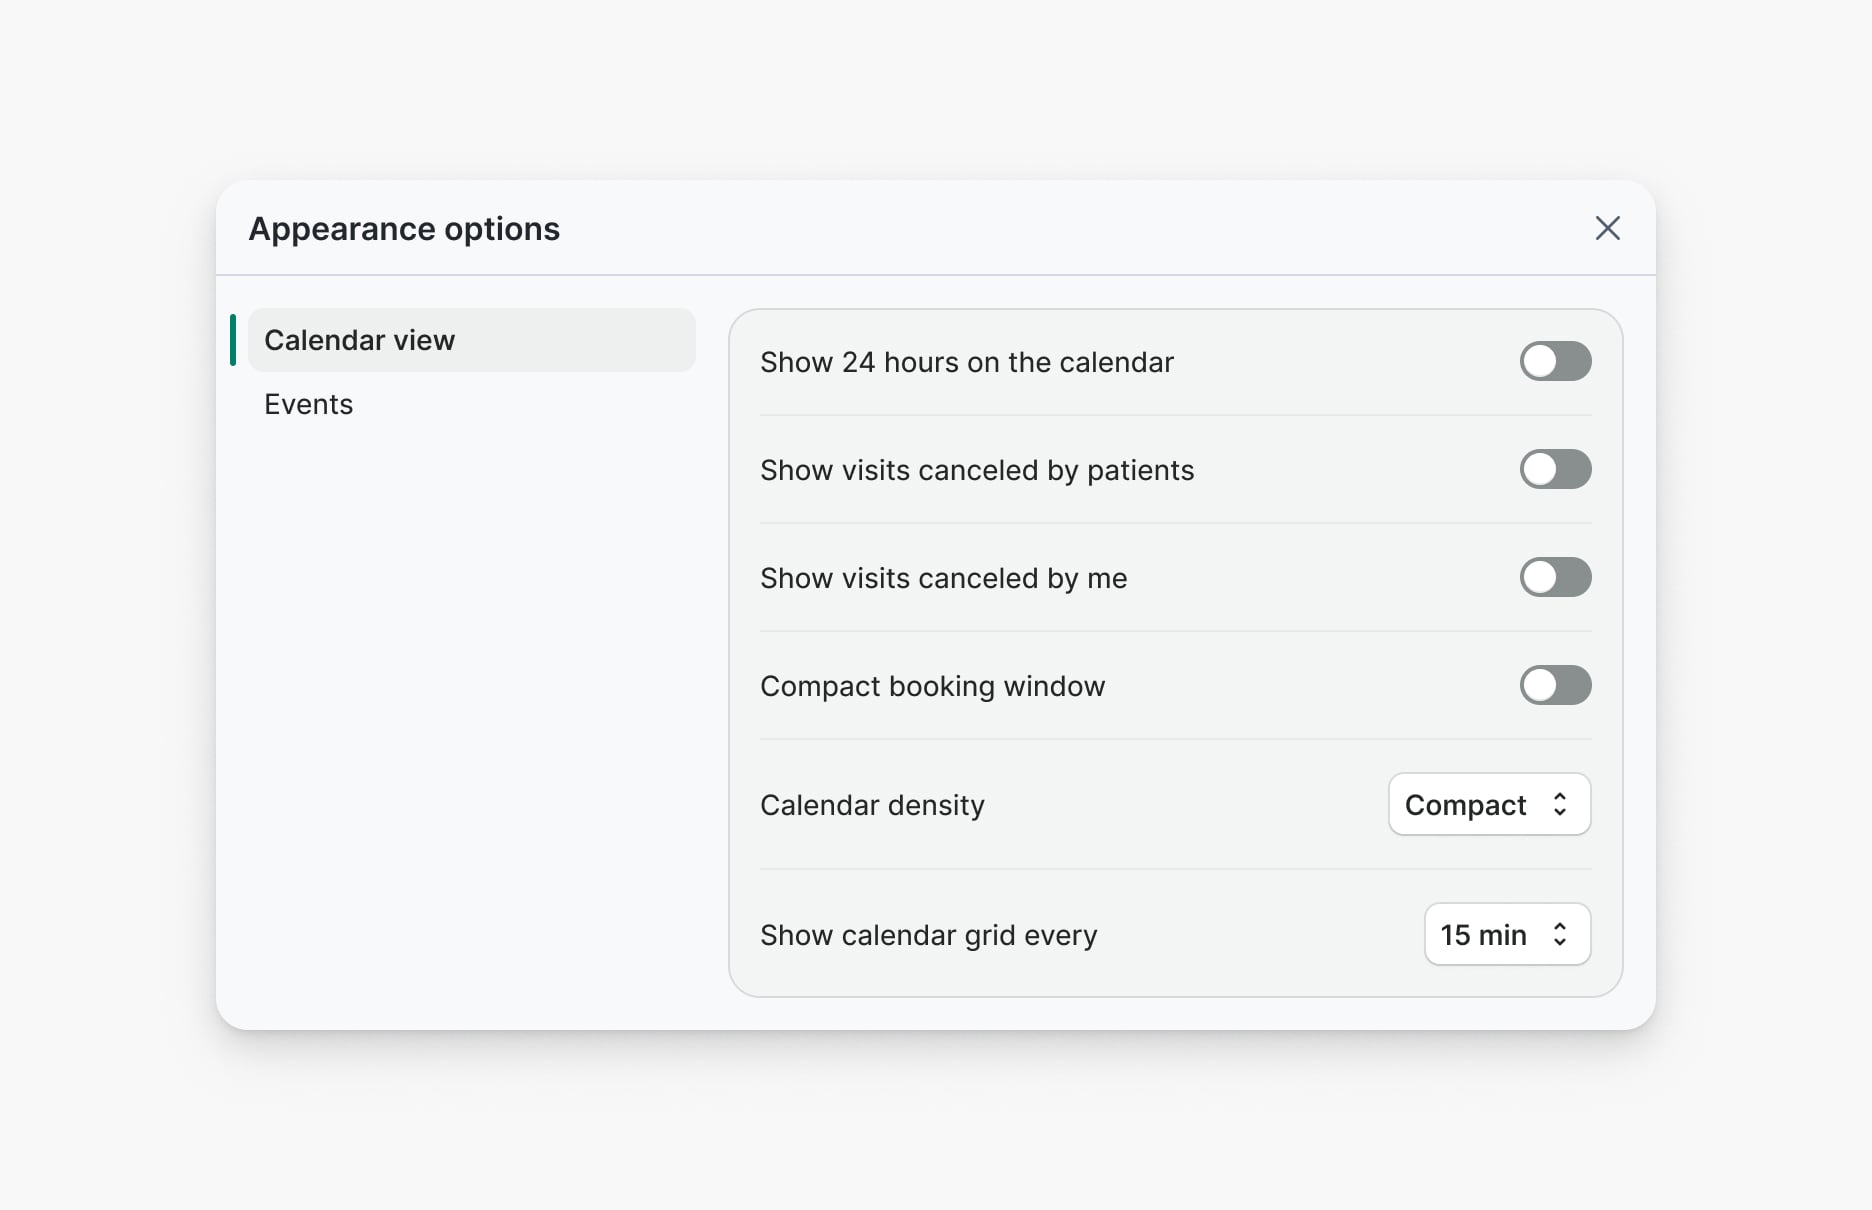Viewport: 1872px width, 1210px height.
Task: Click the 'Compact booking window' label text
Action: point(932,686)
